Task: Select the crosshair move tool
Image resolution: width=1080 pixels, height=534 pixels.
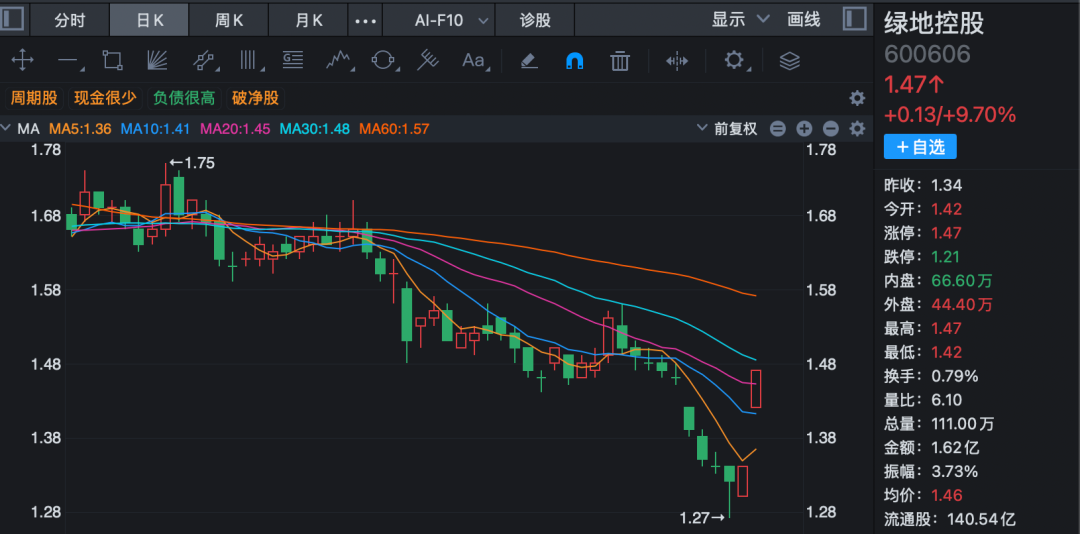Action: 22,61
